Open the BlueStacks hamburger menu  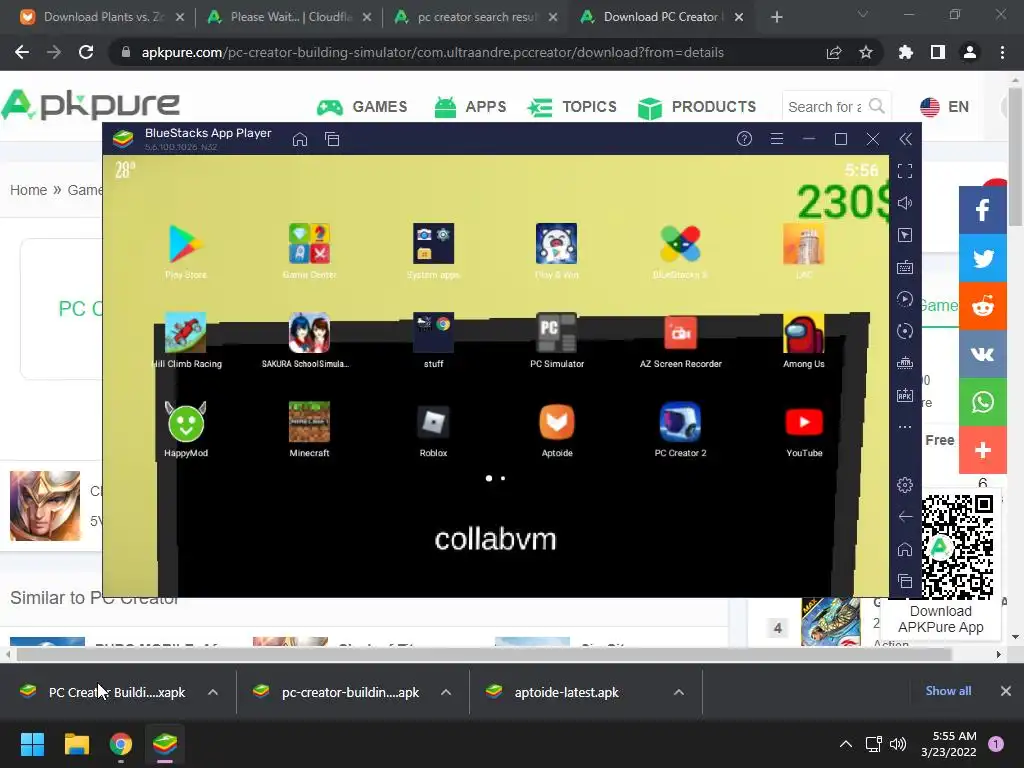pos(776,138)
